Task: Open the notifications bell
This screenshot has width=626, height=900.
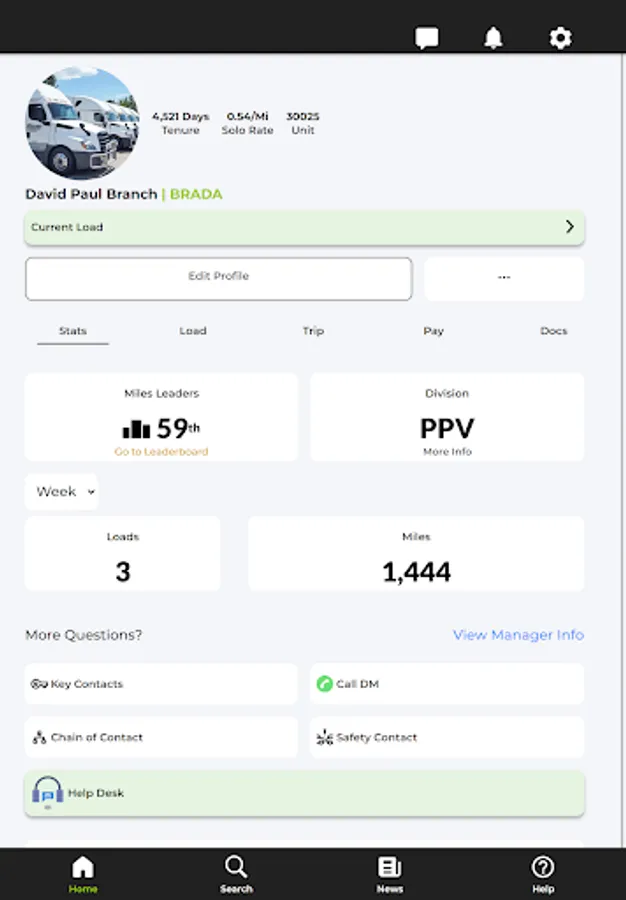Action: [493, 38]
